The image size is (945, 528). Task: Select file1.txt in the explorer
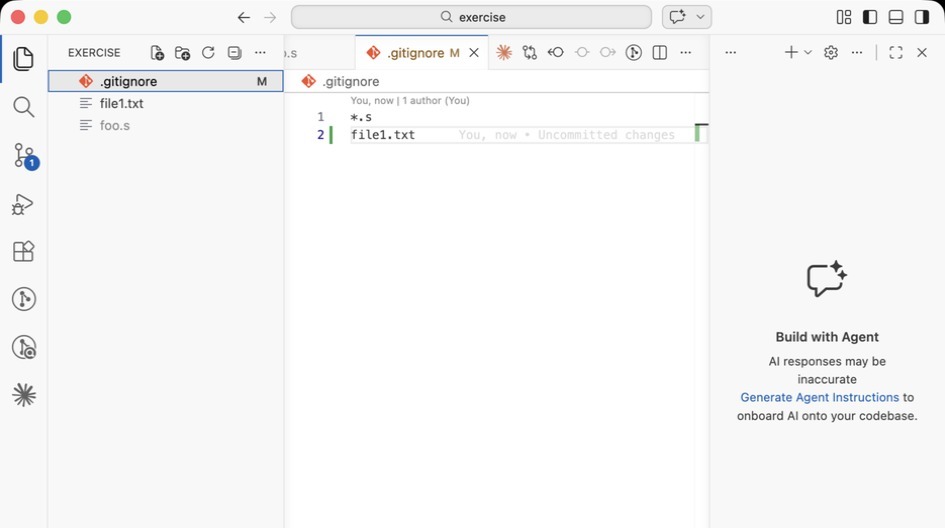(x=122, y=103)
